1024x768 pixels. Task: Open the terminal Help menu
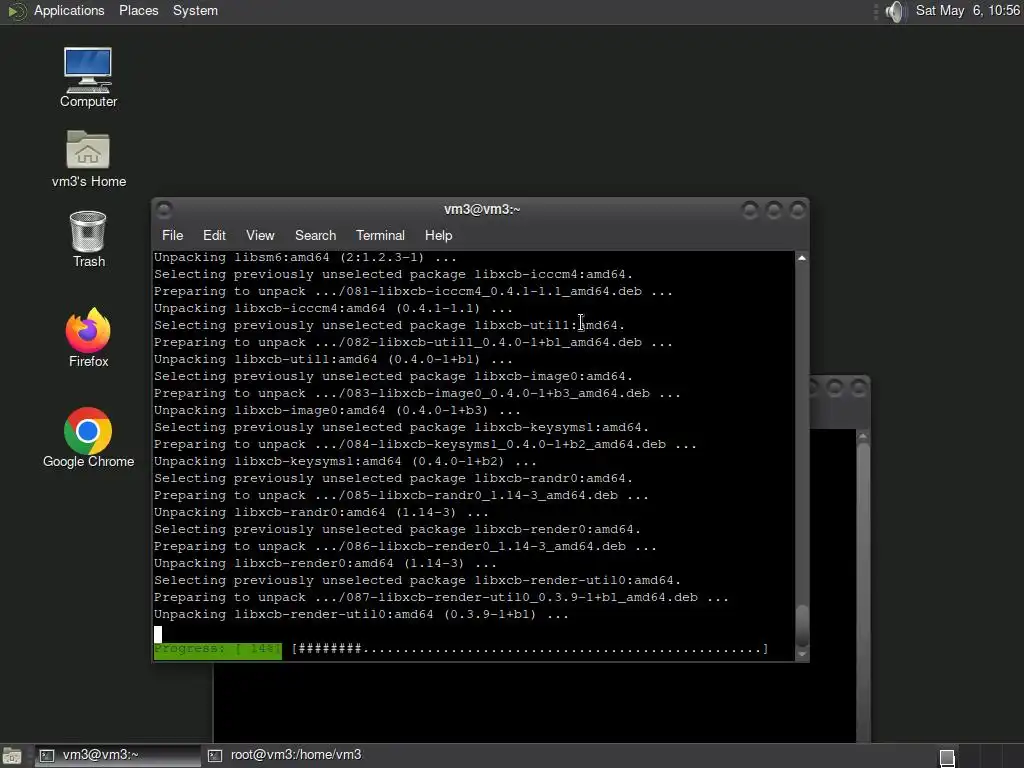pos(438,235)
